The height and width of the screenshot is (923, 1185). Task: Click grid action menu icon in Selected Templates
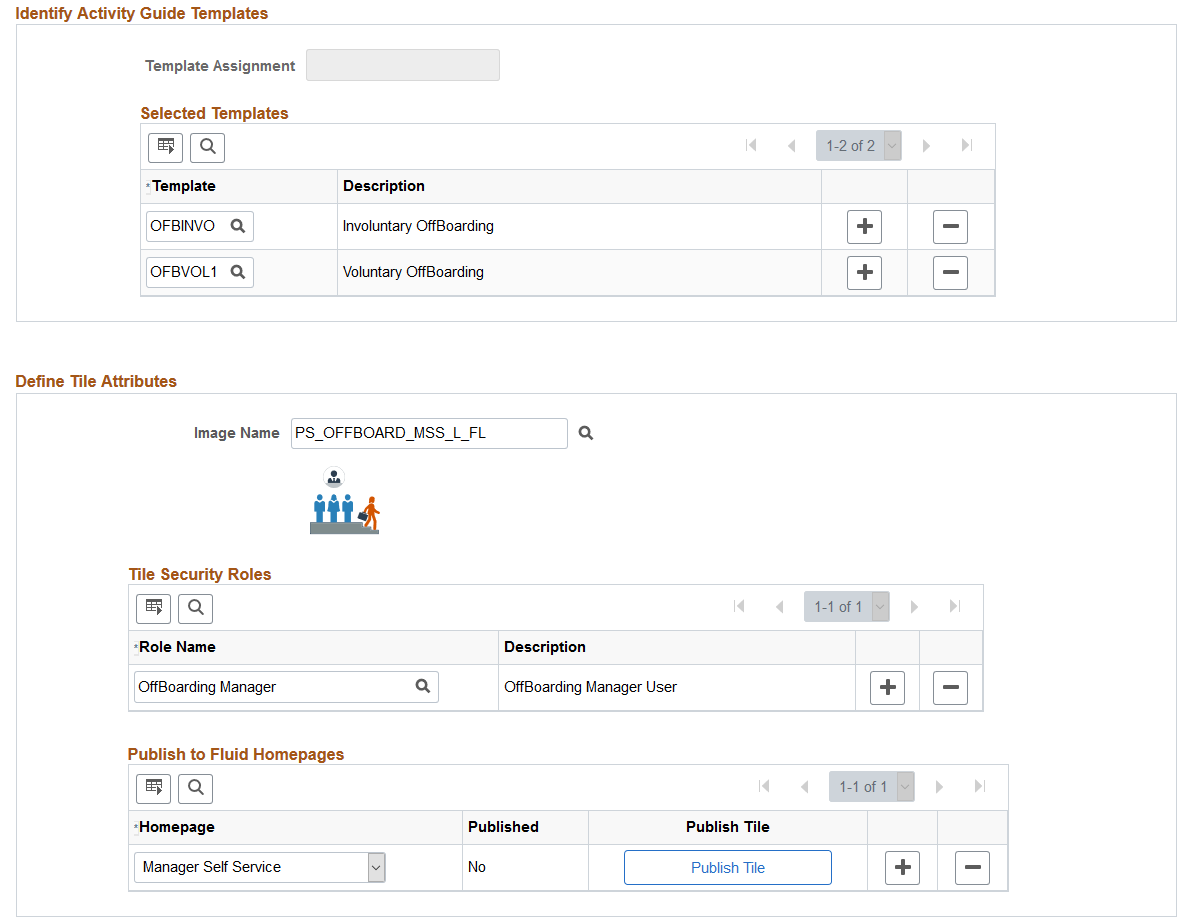pyautogui.click(x=165, y=147)
